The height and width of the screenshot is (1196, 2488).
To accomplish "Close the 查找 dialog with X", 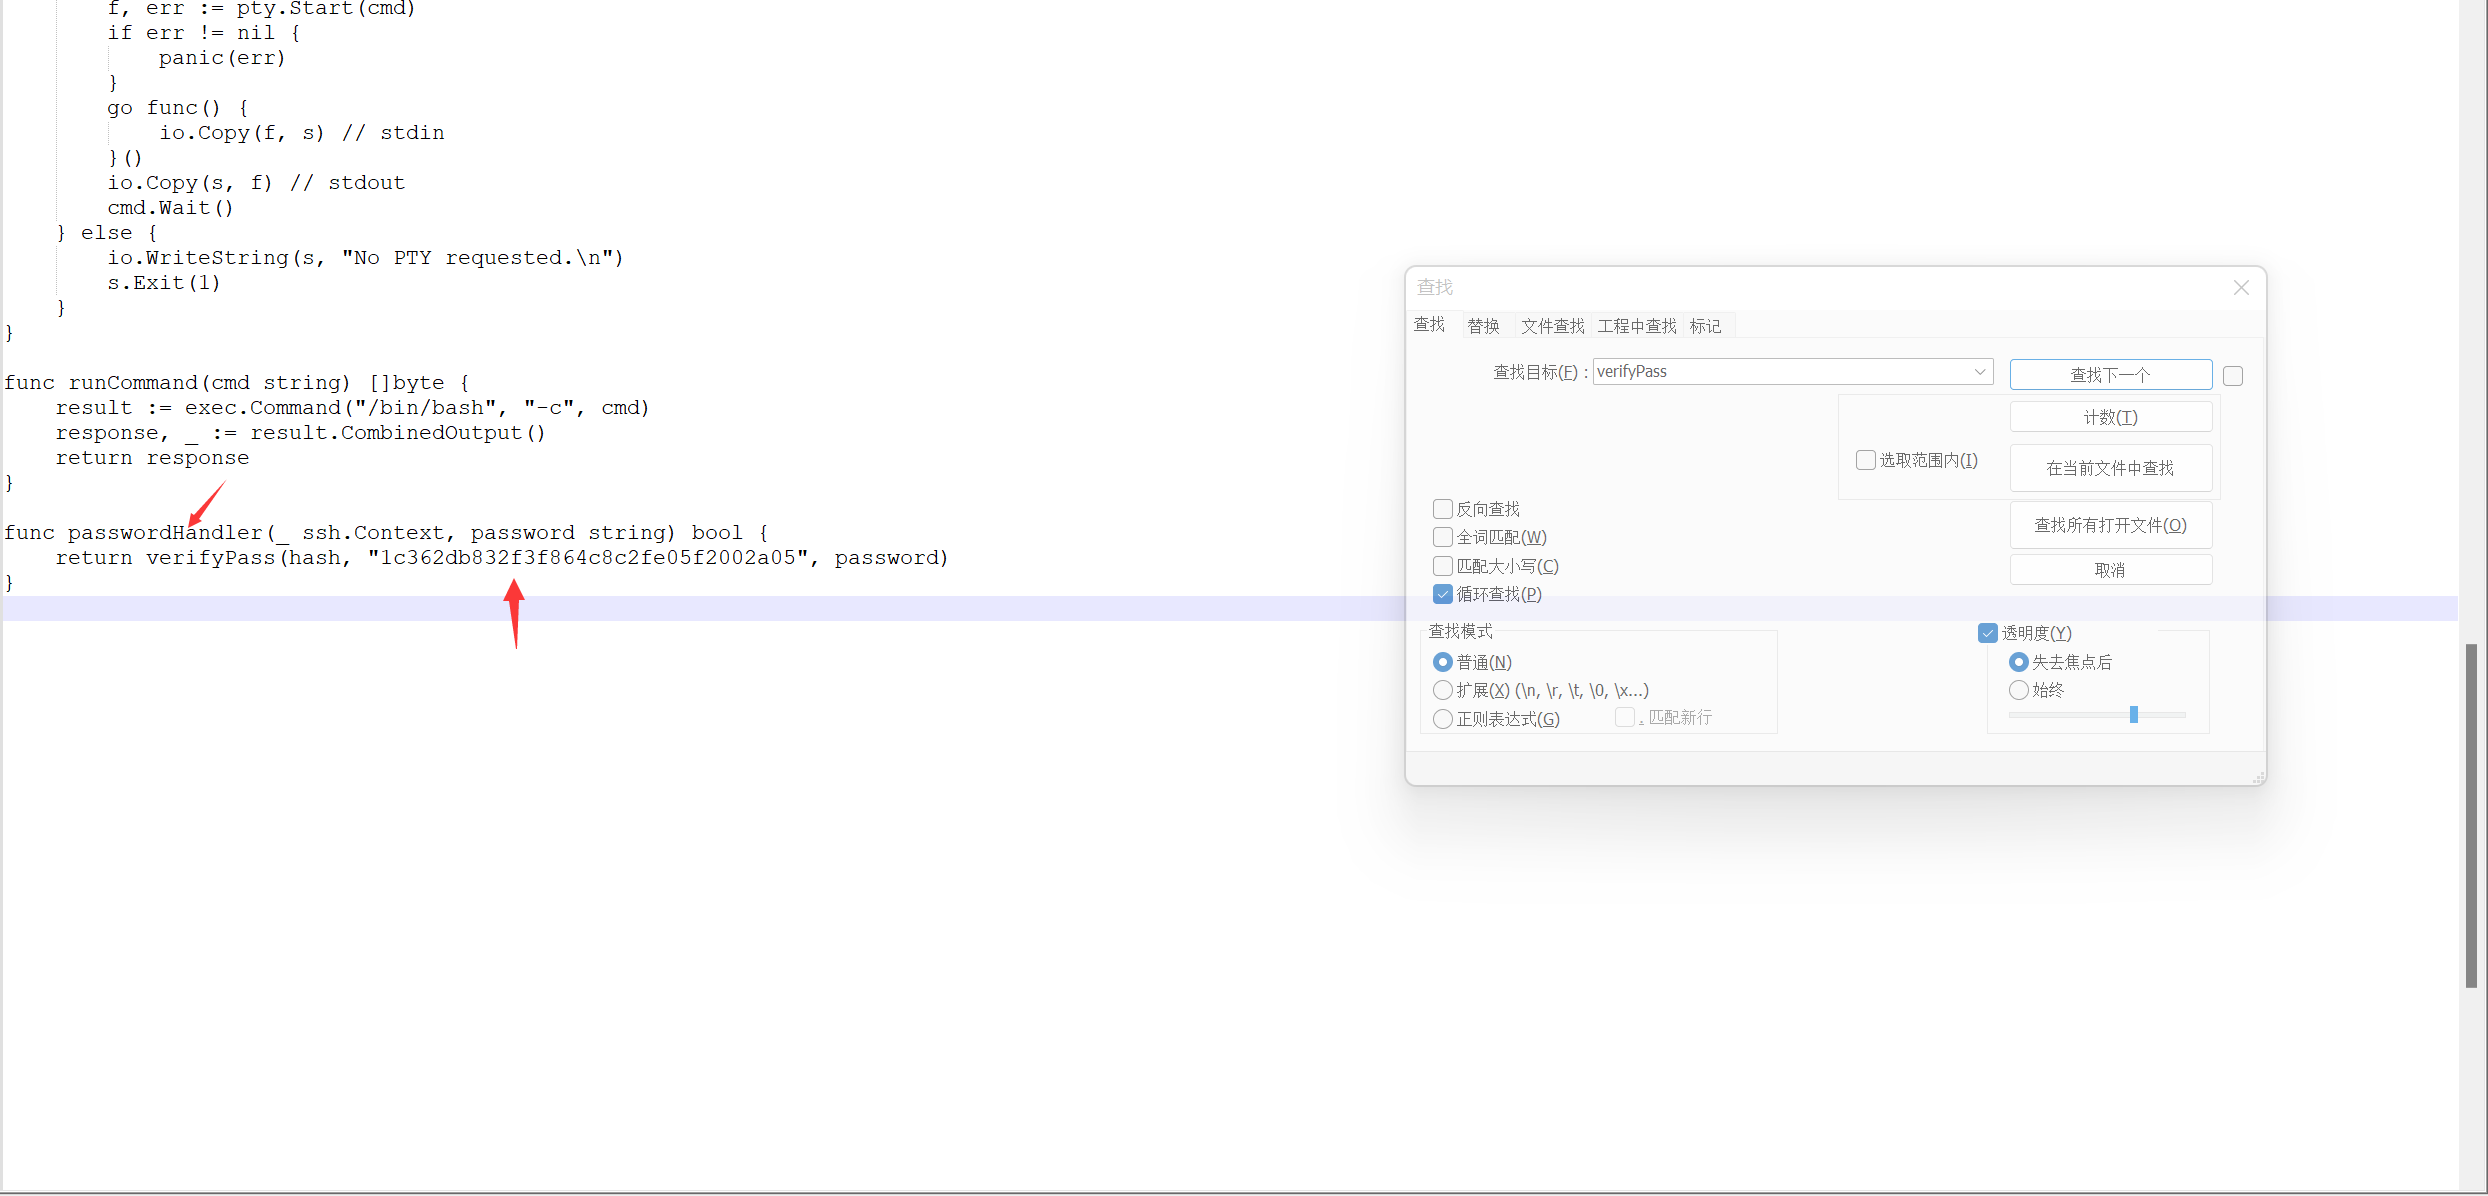I will pyautogui.click(x=2241, y=288).
